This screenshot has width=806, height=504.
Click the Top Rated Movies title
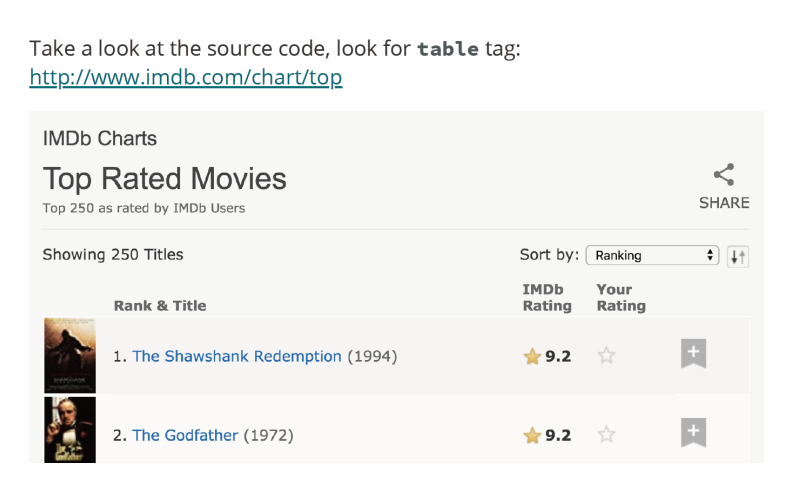pyautogui.click(x=164, y=179)
